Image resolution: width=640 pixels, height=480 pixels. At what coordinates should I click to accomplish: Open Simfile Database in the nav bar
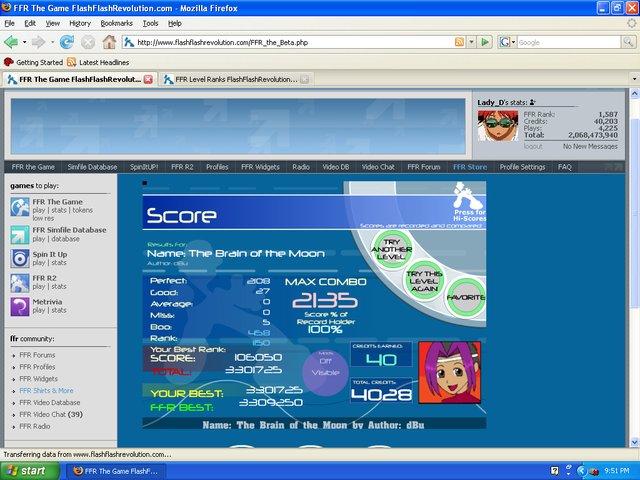pos(92,167)
